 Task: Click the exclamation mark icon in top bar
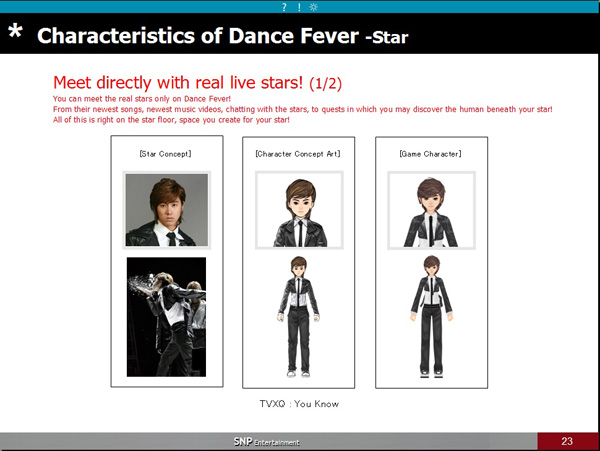pos(299,7)
